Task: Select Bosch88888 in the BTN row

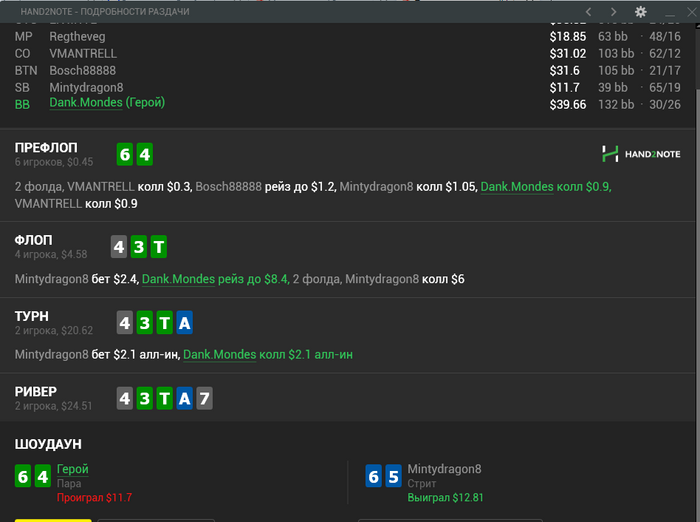Action: point(83,71)
